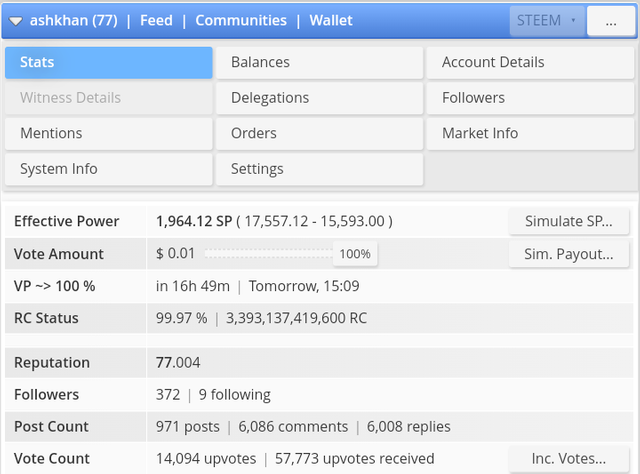The width and height of the screenshot is (640, 474).
Task: Open the Market Info tab
Action: pos(531,133)
